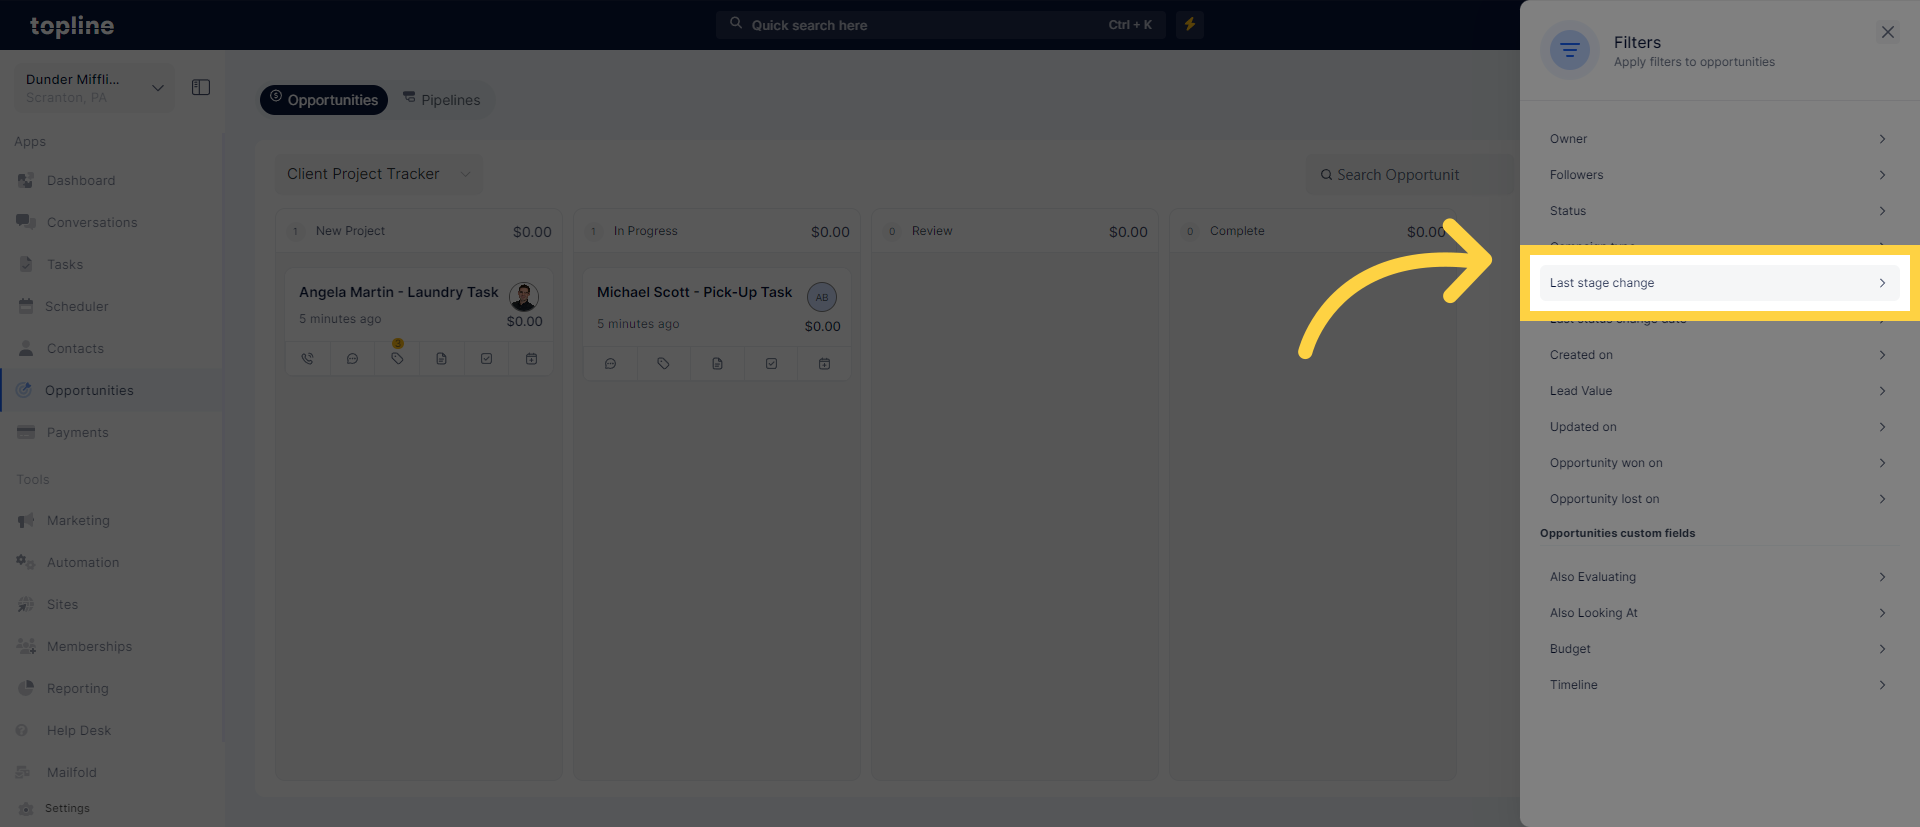Click the notes icon on Angela Martin card
Screen dimensions: 1920x827
[x=441, y=359]
